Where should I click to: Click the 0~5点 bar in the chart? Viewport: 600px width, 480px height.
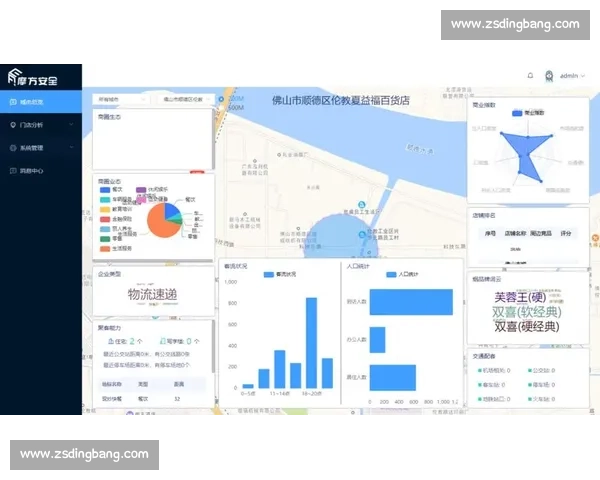pos(248,386)
